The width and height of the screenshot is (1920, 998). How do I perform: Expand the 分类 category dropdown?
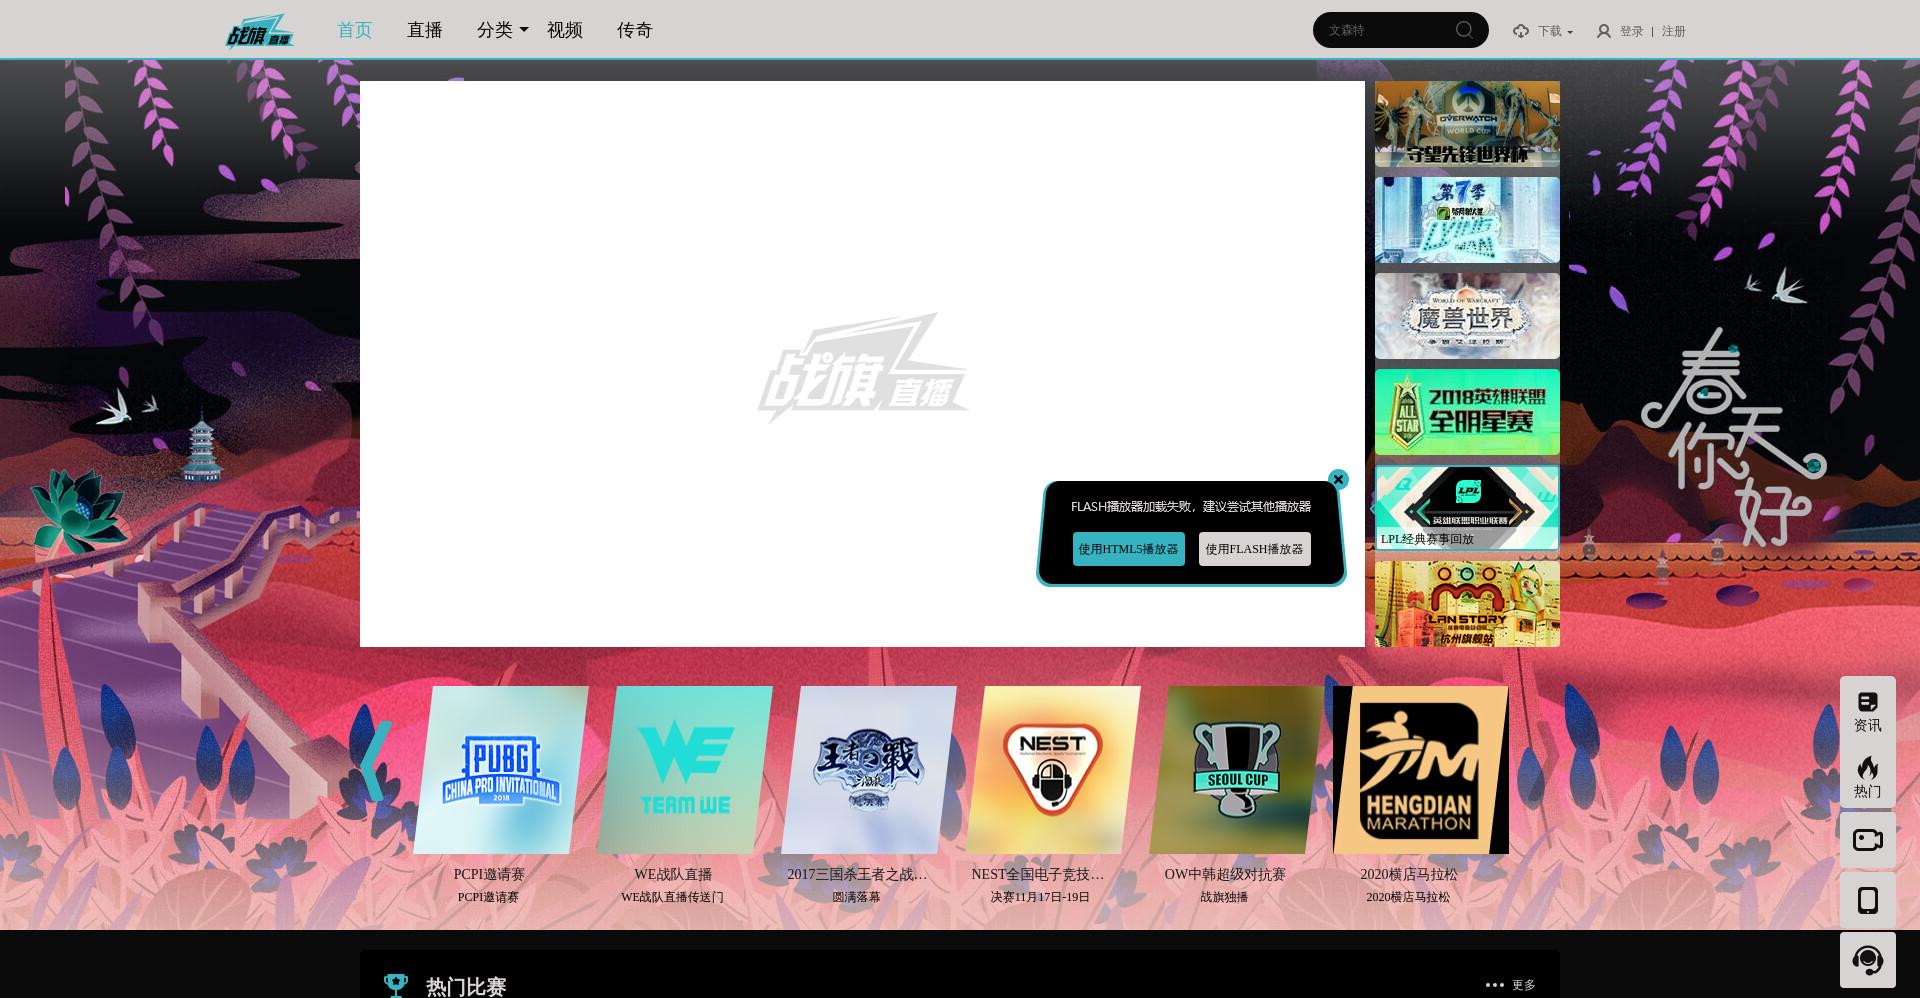click(x=503, y=30)
